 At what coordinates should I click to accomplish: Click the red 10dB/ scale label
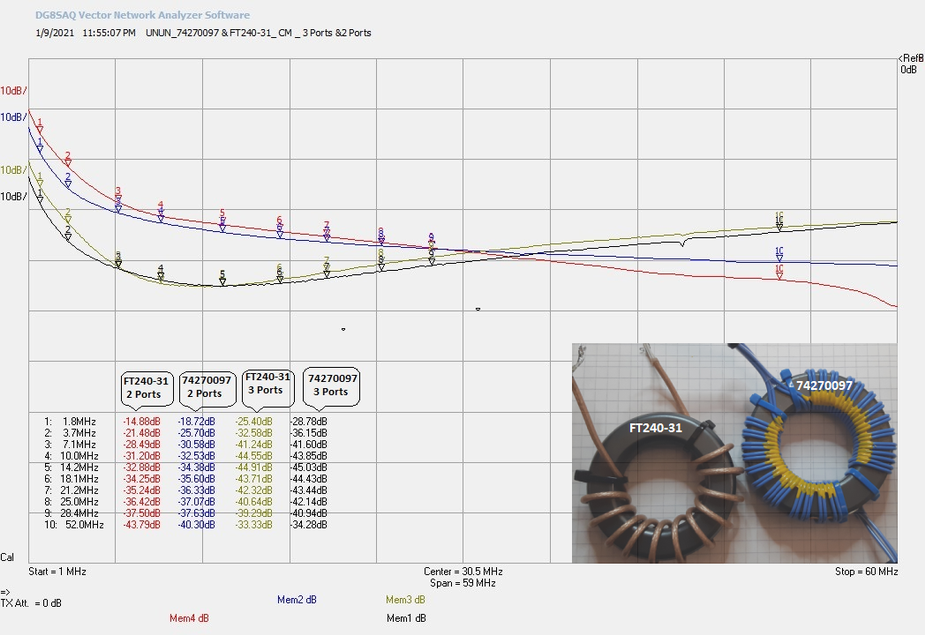13,91
